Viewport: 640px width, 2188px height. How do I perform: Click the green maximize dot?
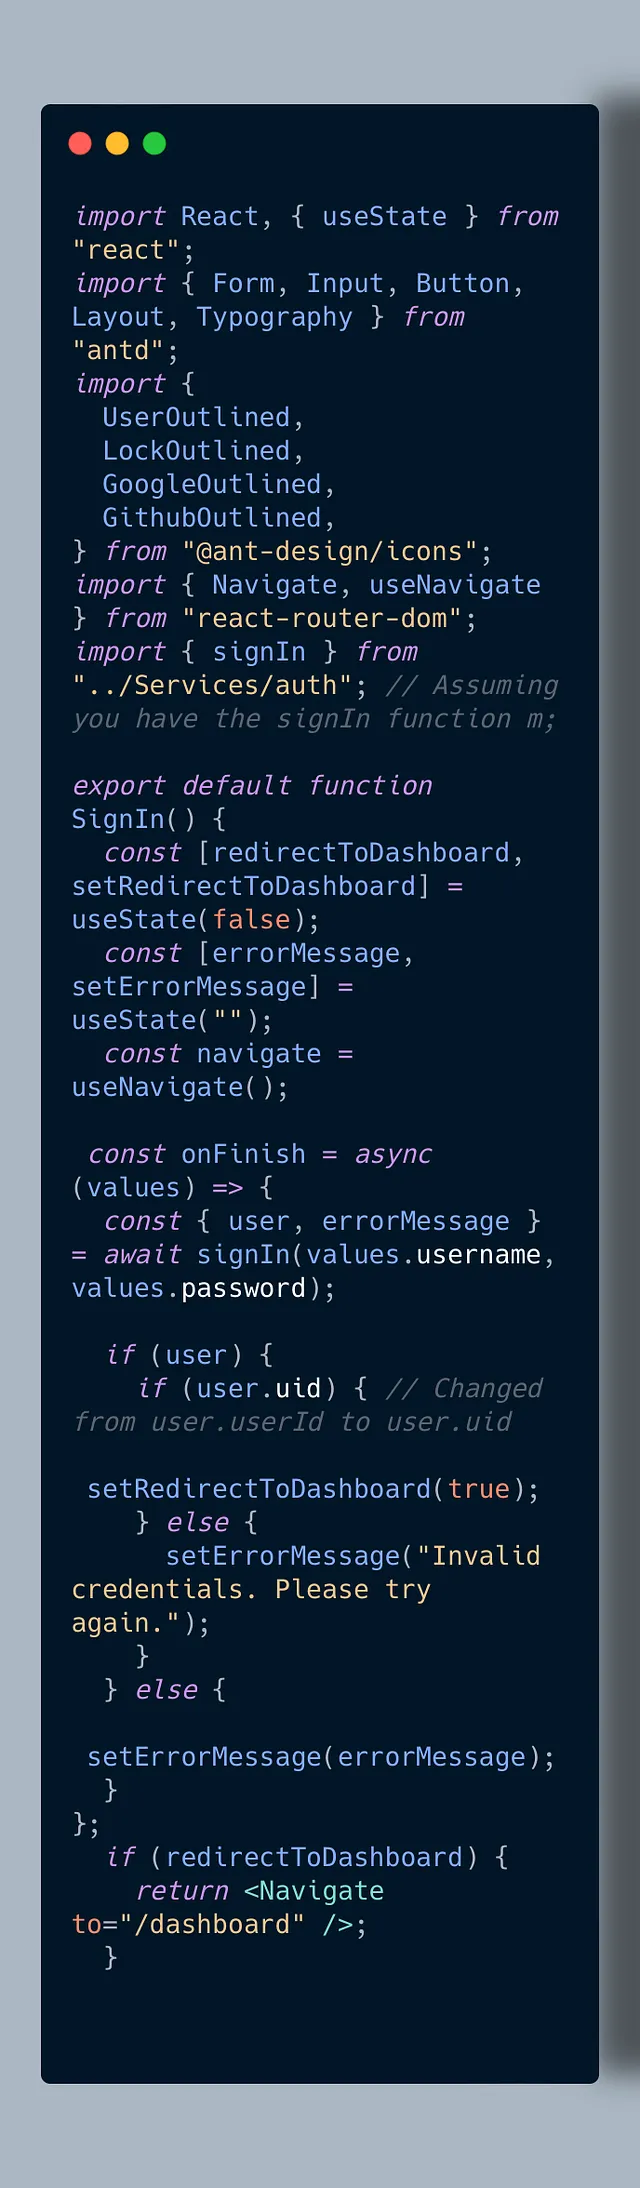(x=154, y=143)
